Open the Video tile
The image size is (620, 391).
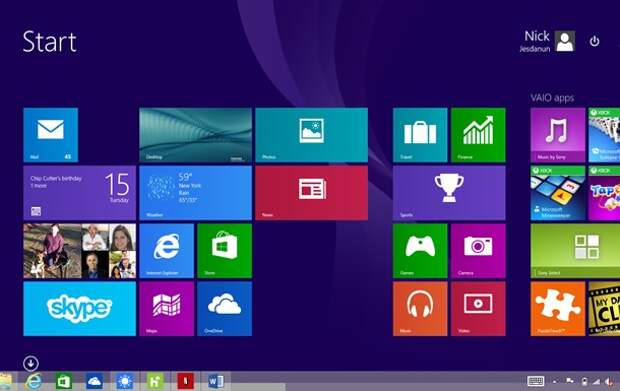478,309
